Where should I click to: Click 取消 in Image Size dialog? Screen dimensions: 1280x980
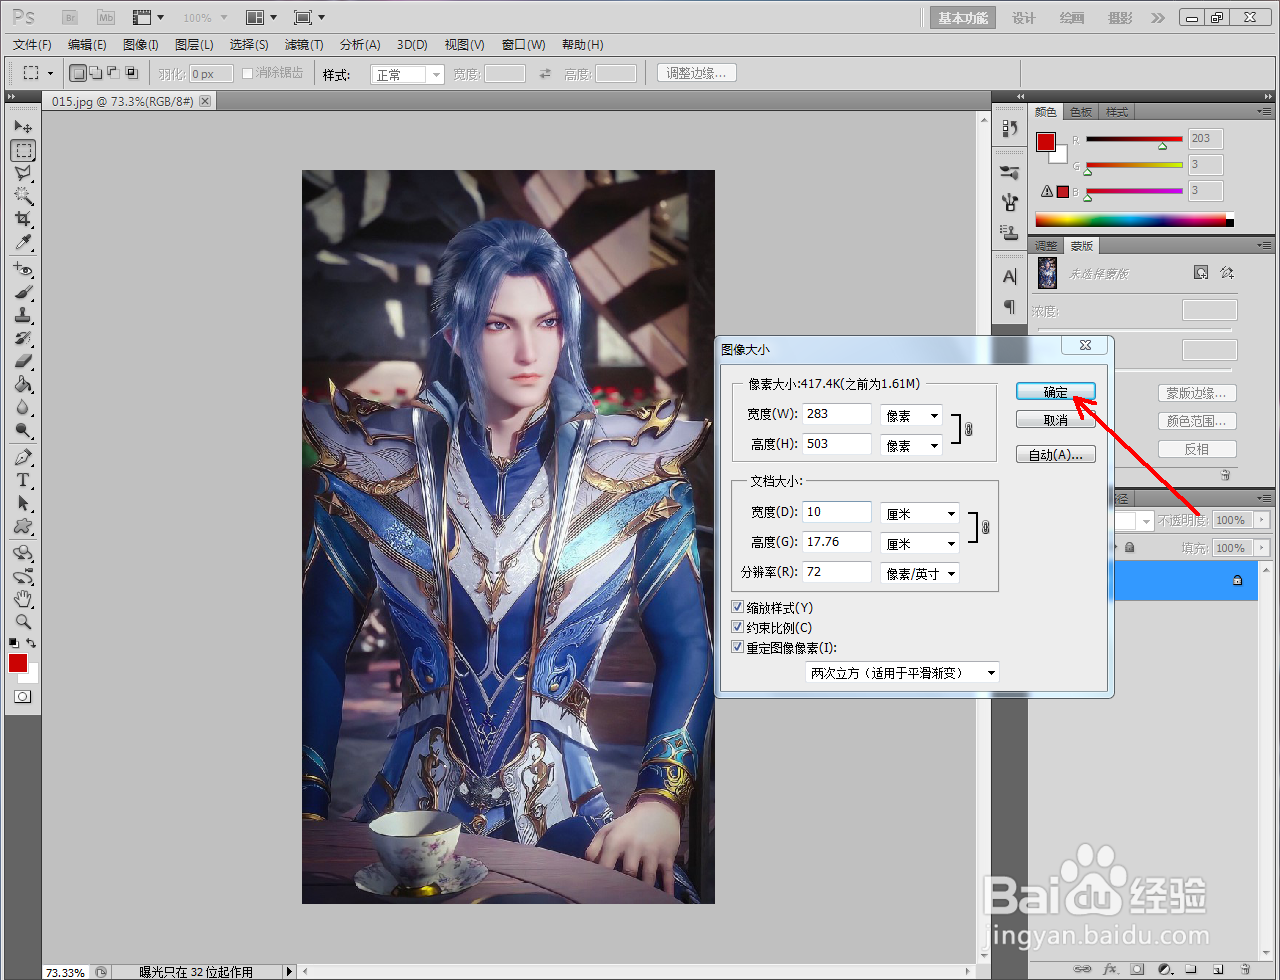click(1056, 420)
